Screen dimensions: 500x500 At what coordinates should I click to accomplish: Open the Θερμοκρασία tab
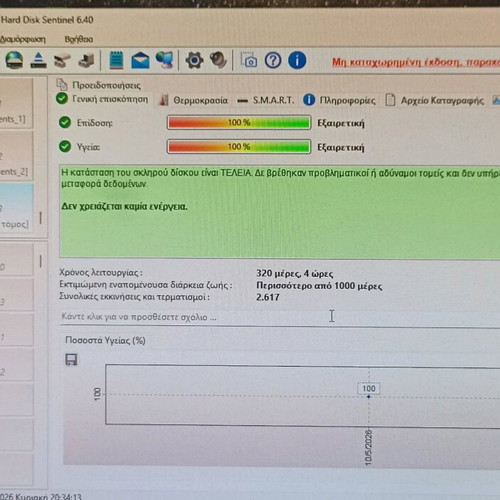[x=194, y=100]
